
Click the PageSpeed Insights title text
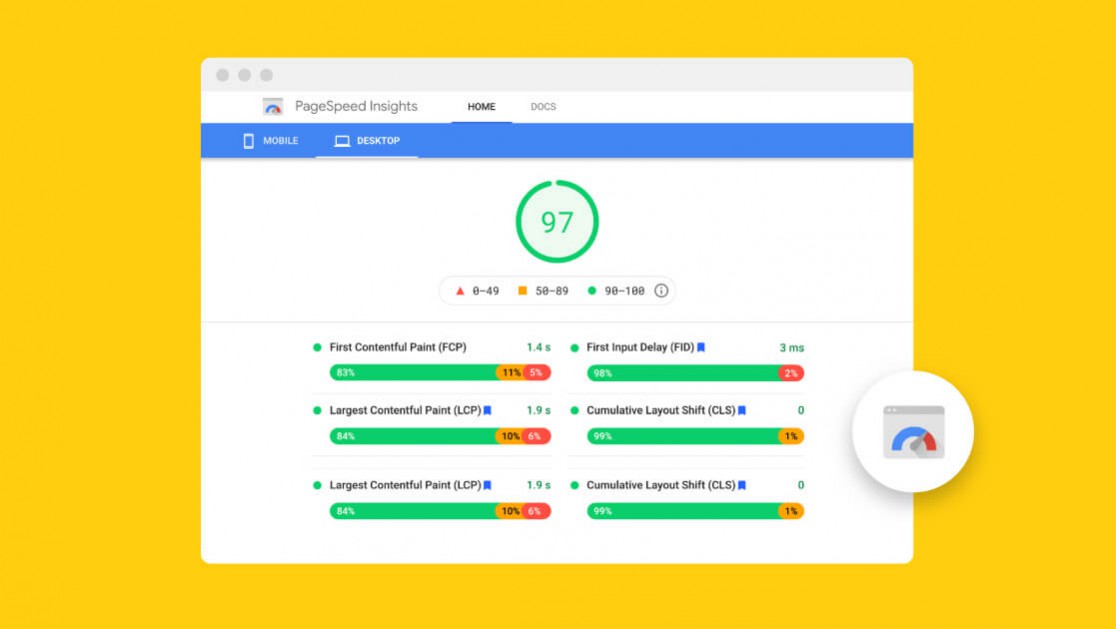(x=357, y=106)
